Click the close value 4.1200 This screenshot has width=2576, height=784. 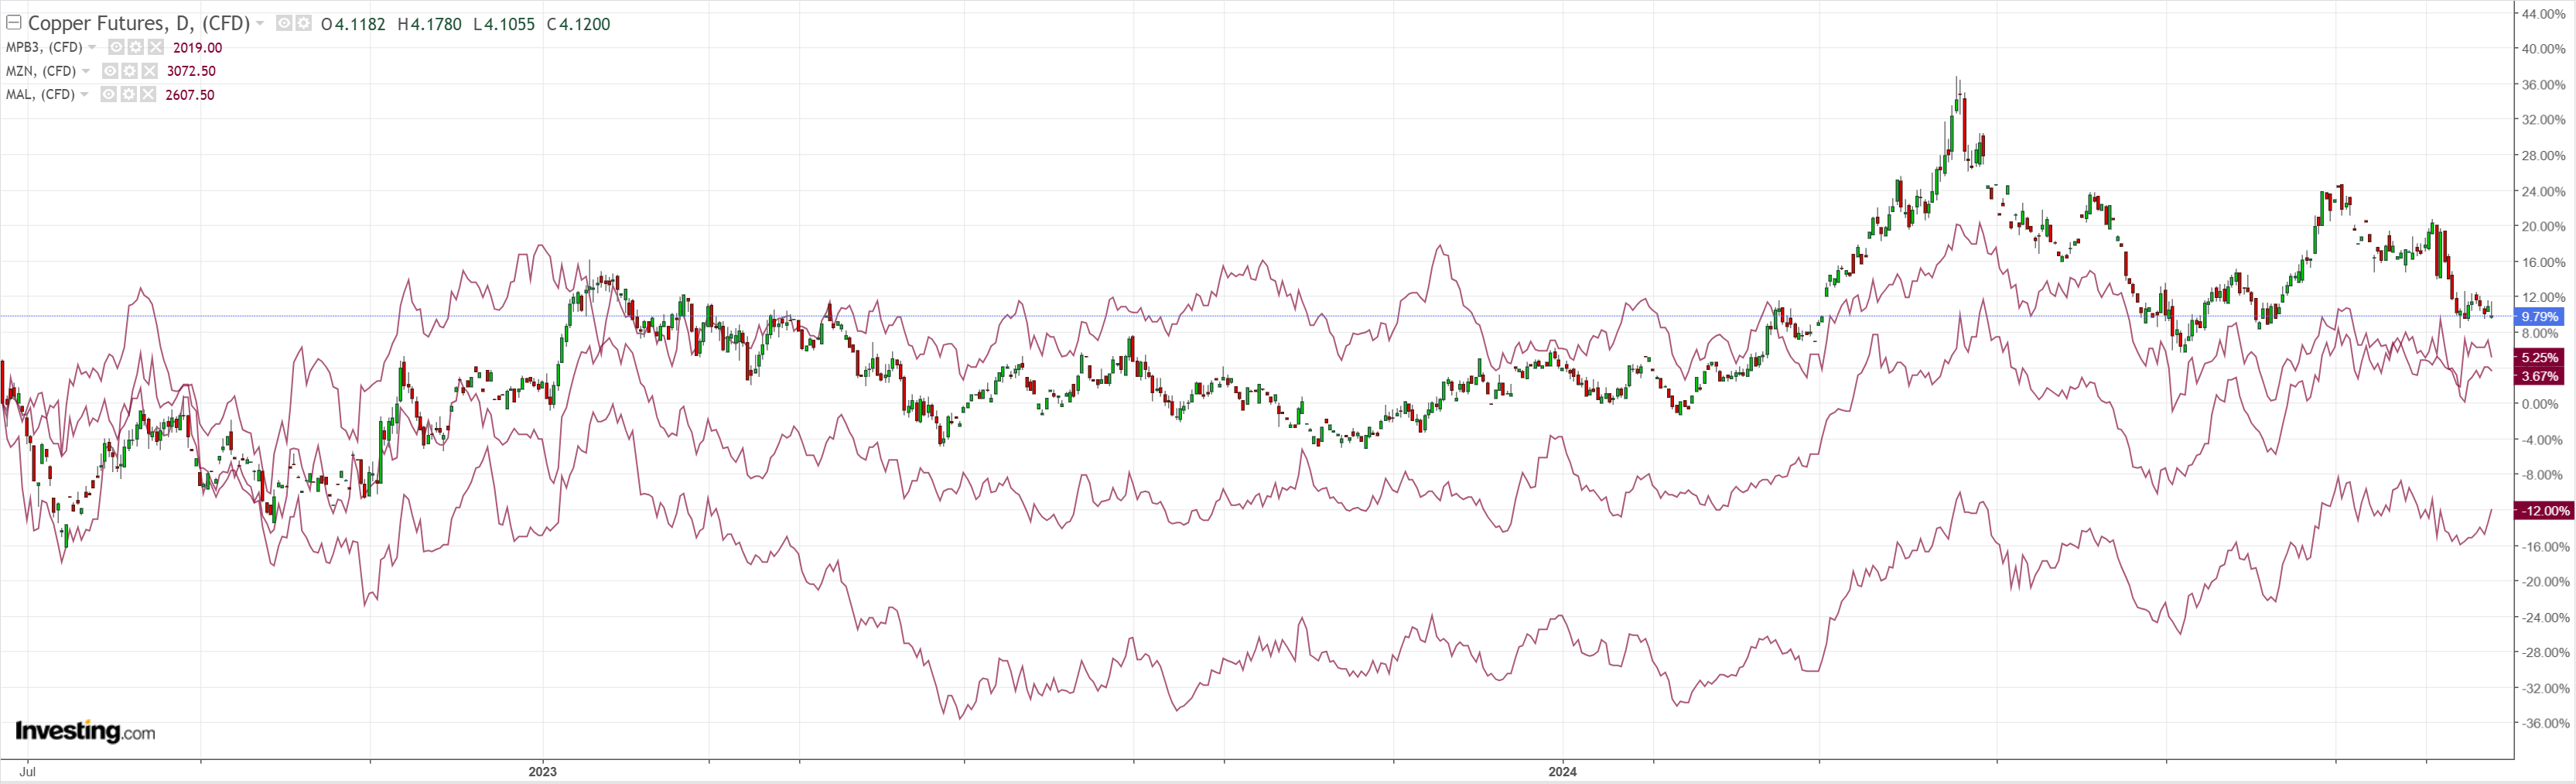pyautogui.click(x=585, y=24)
